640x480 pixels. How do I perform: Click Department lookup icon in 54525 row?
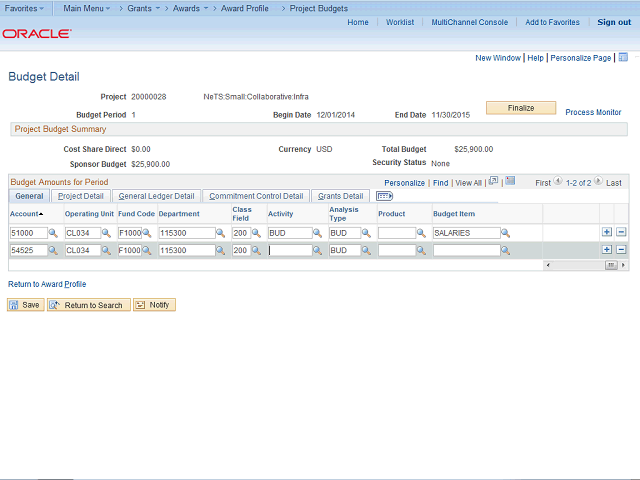click(222, 251)
